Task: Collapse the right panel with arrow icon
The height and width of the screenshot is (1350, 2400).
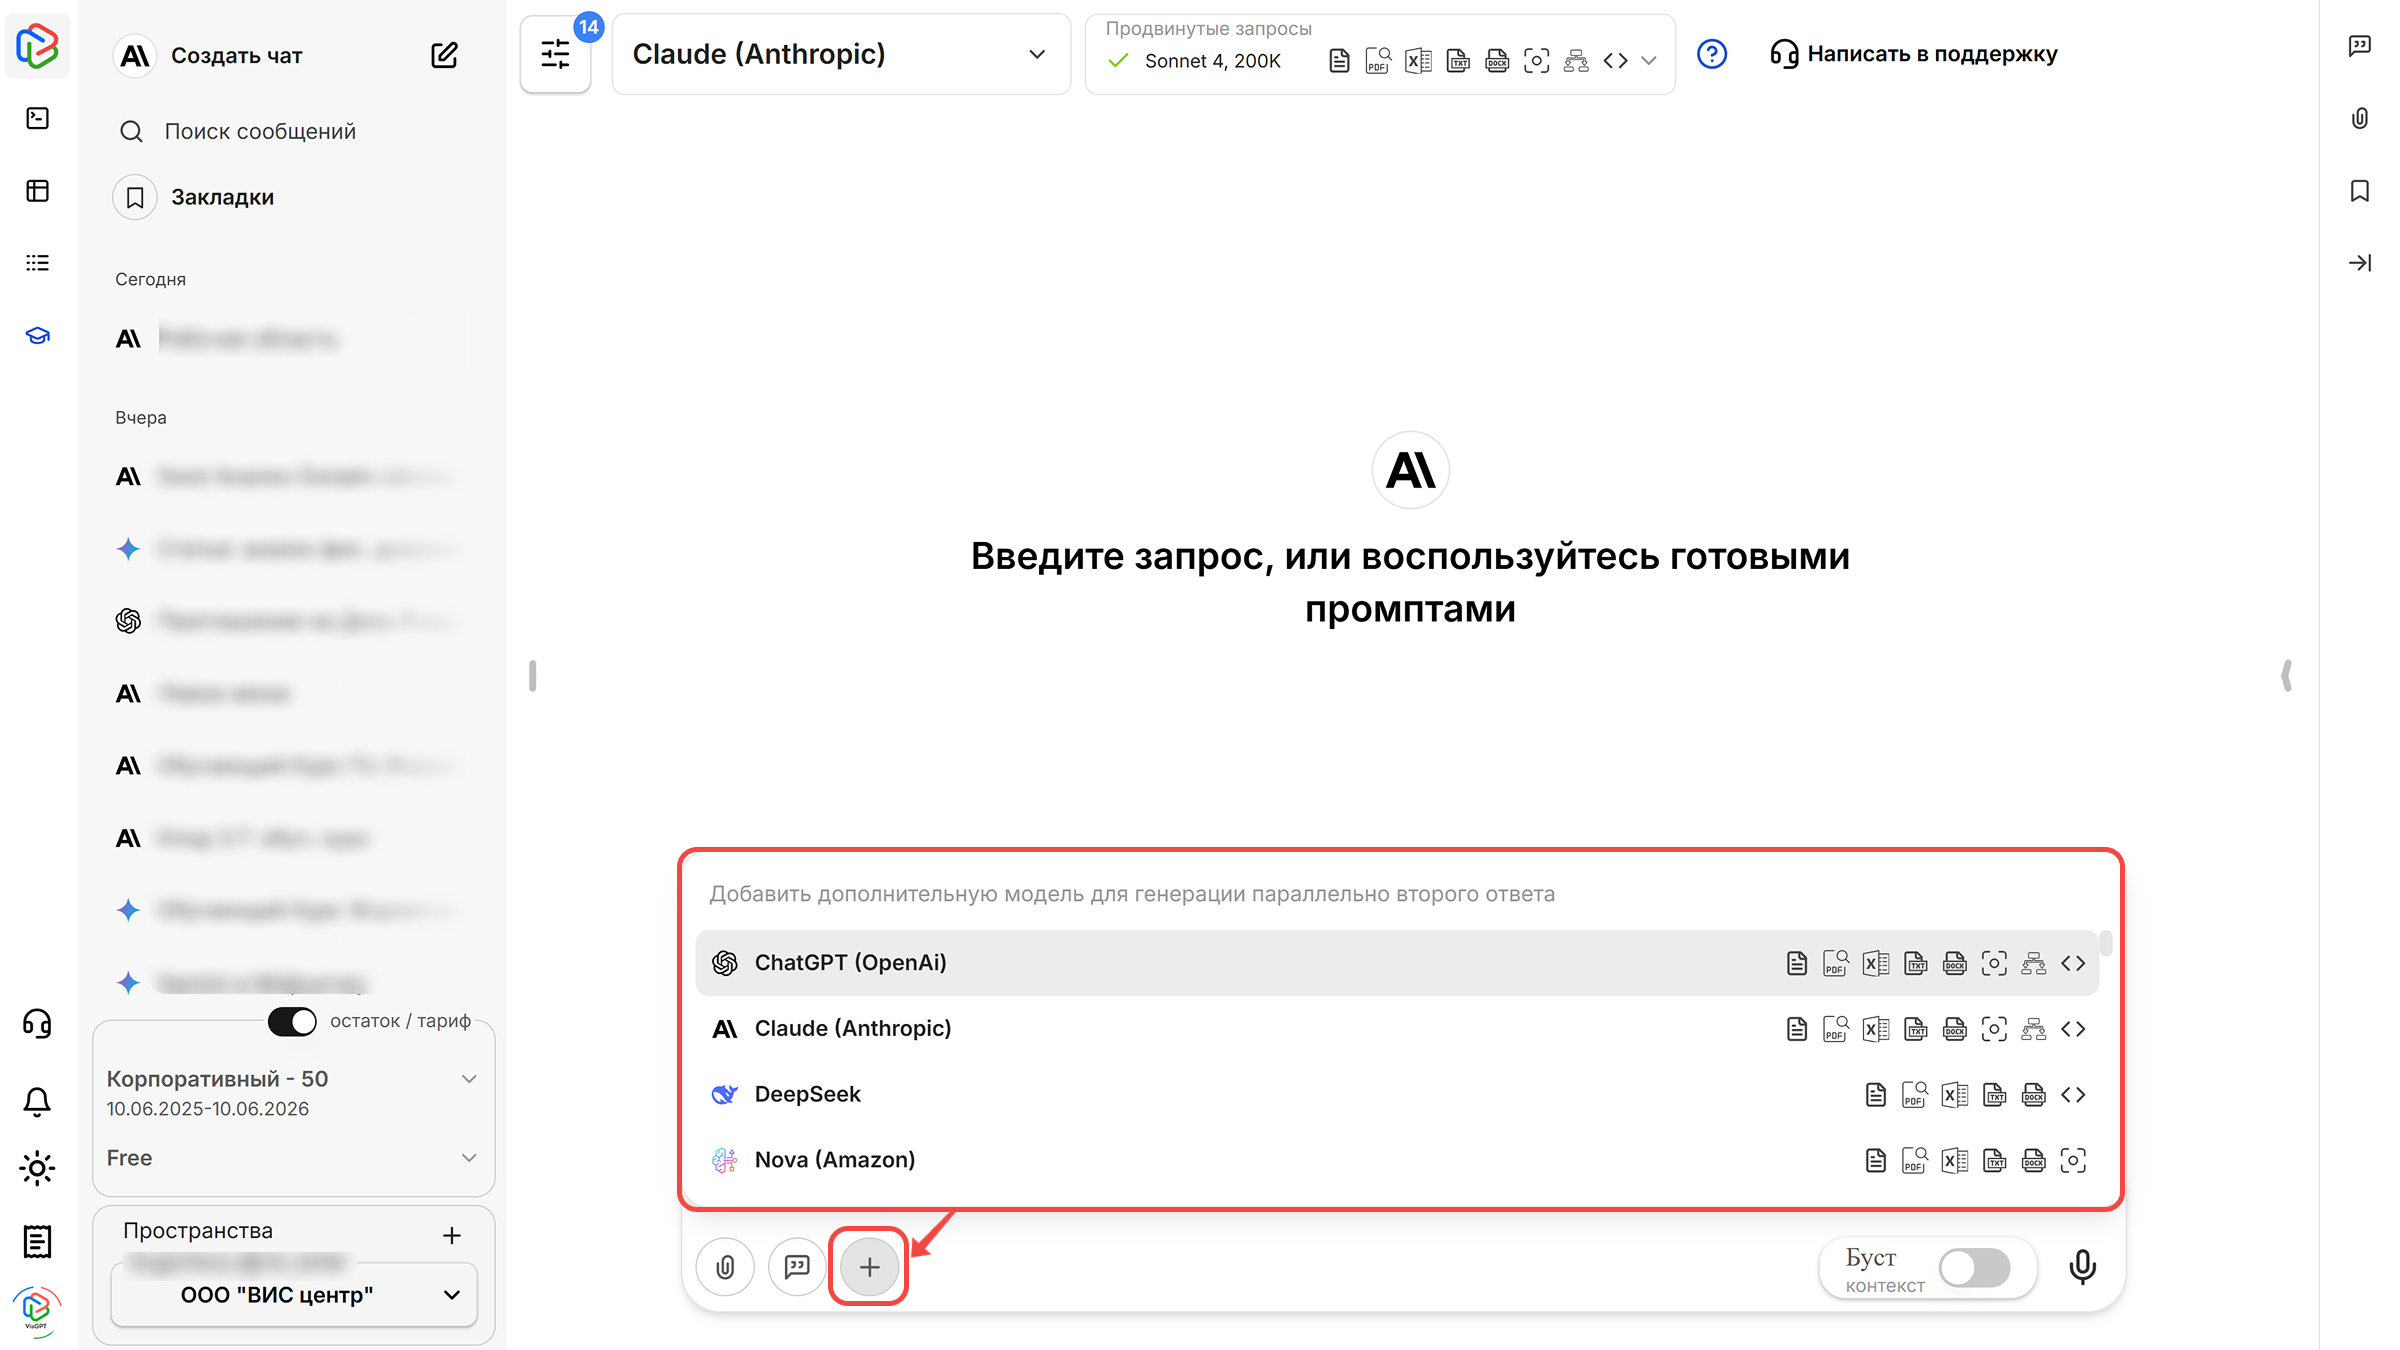Action: 2360,263
